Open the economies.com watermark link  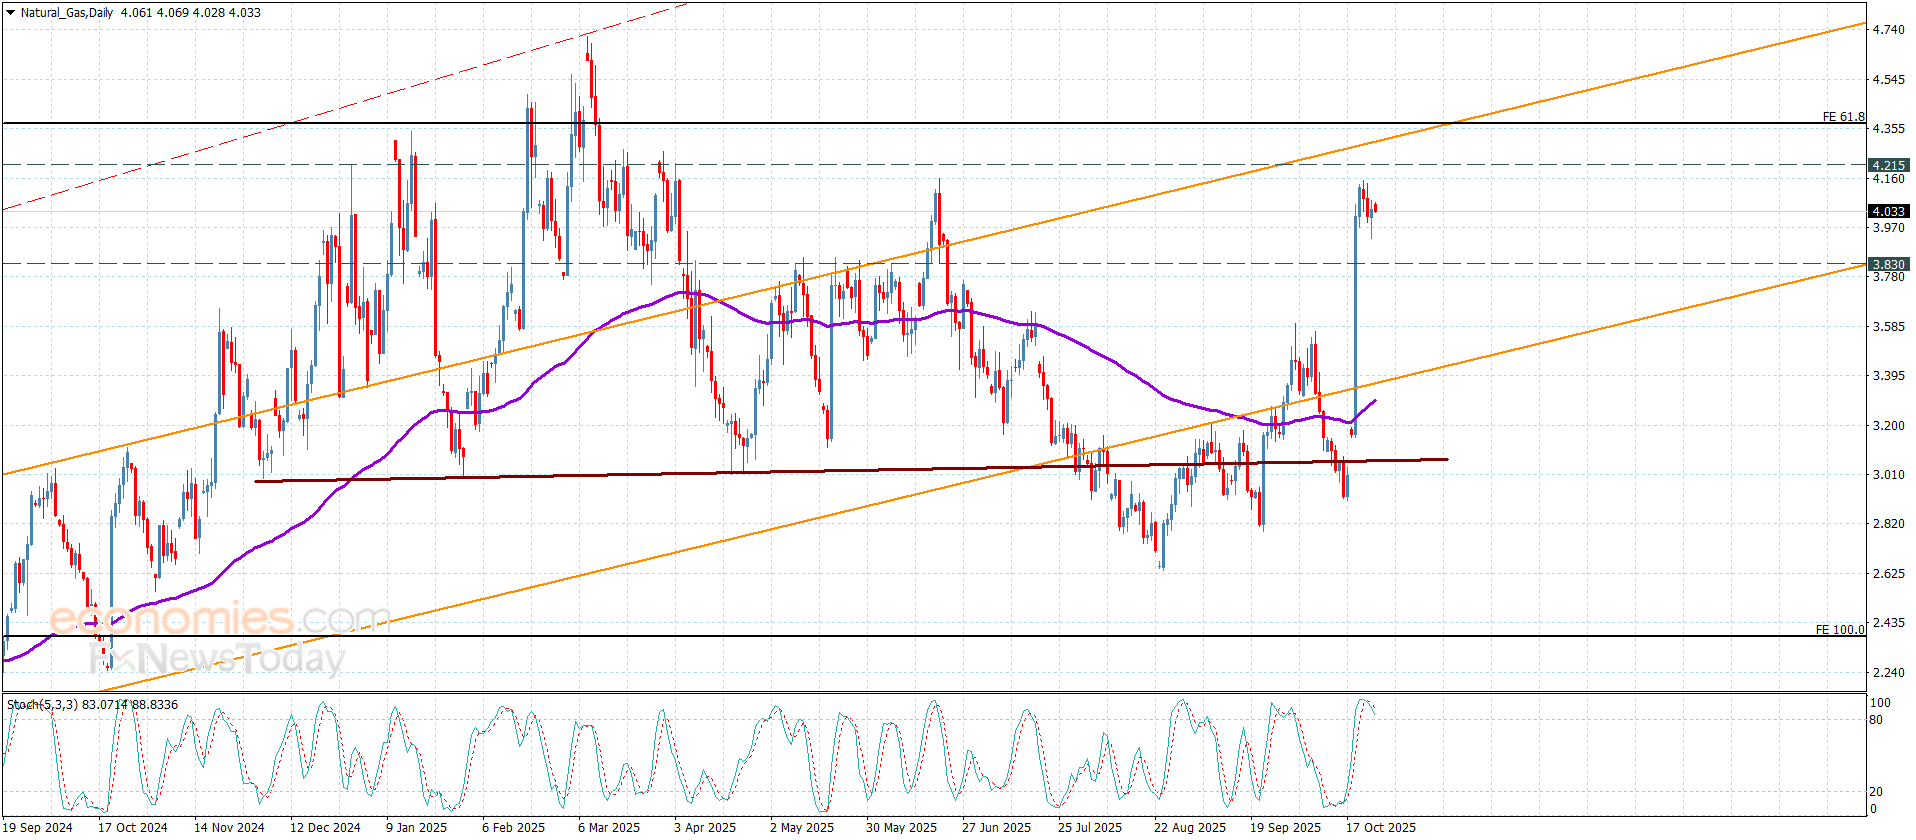tap(220, 619)
